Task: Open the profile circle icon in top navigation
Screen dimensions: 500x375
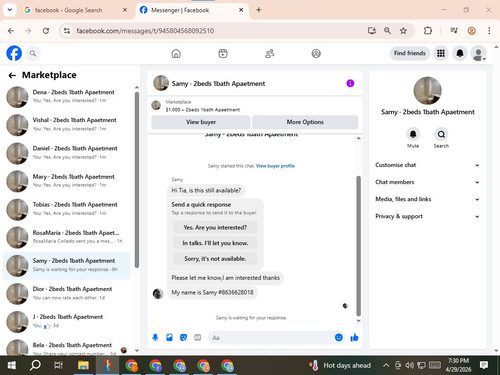Action: [x=316, y=53]
